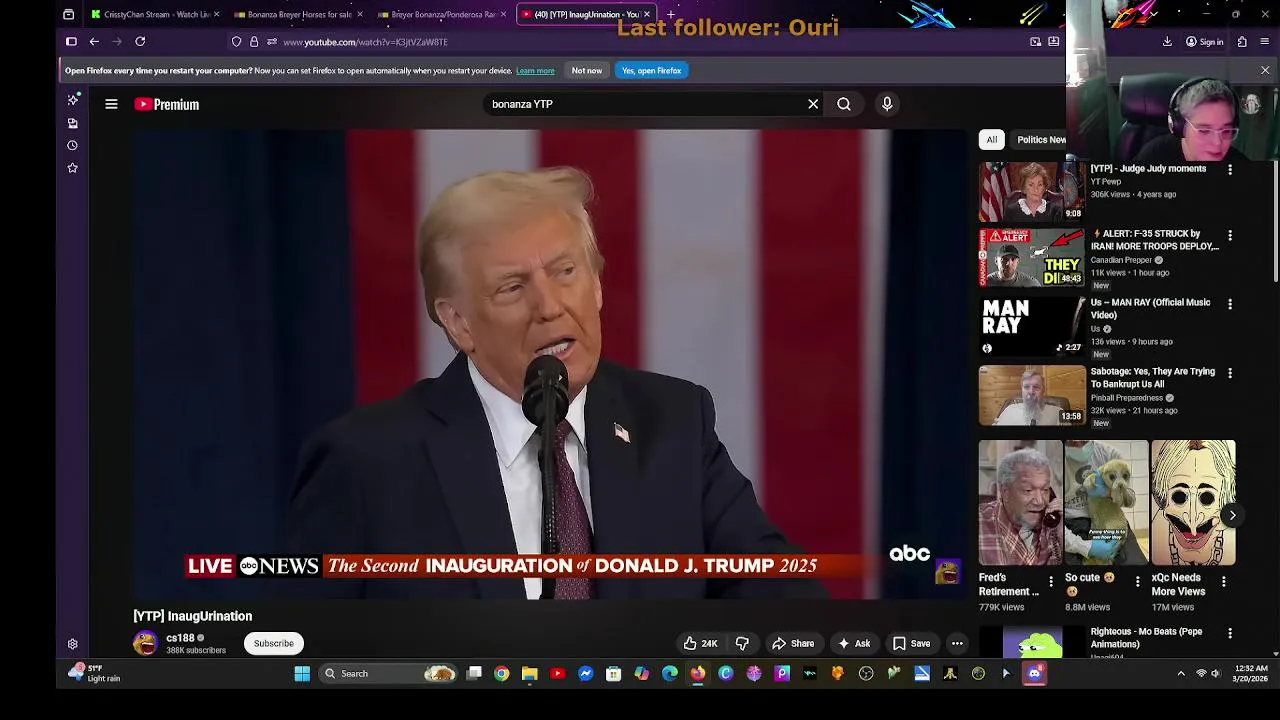This screenshot has width=1280, height=720.
Task: Toggle Firefox sidebar button
Action: pos(71,42)
